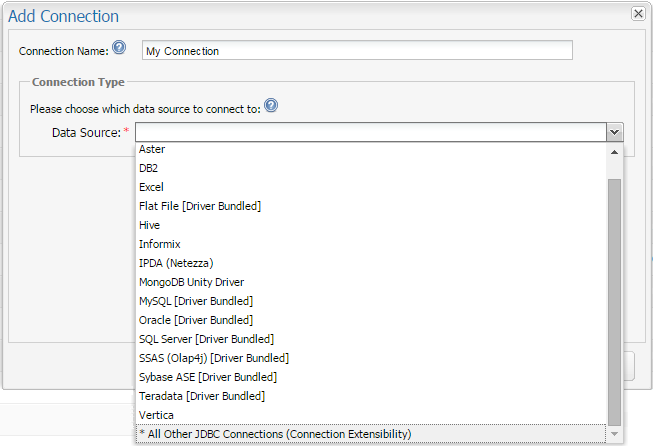
Task: Choose Vertica as the data source
Action: [x=156, y=414]
